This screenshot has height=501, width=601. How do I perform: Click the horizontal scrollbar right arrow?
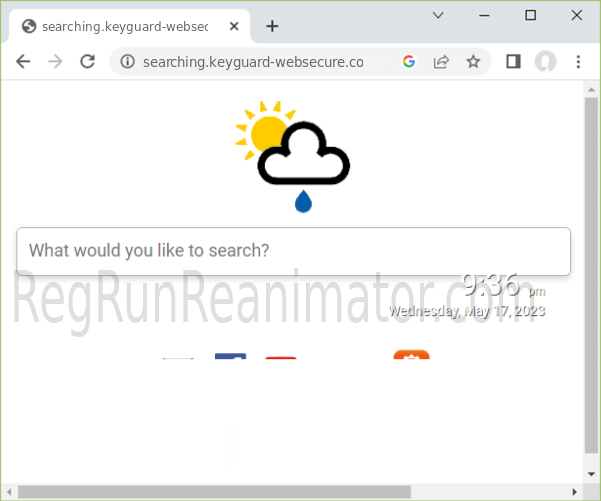pos(574,491)
